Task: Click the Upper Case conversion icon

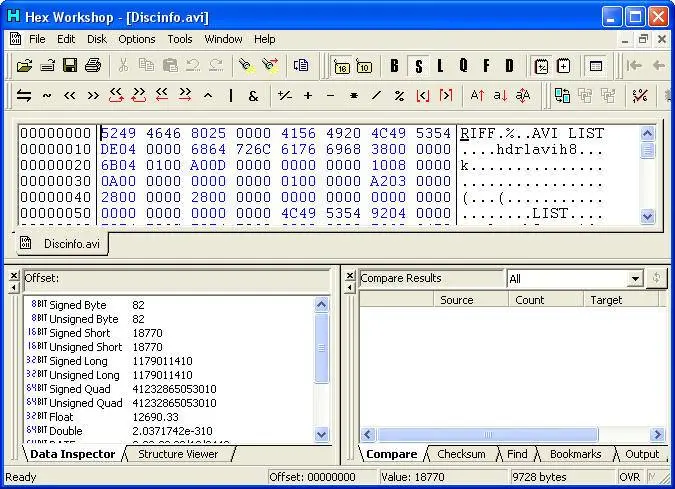Action: coord(477,96)
